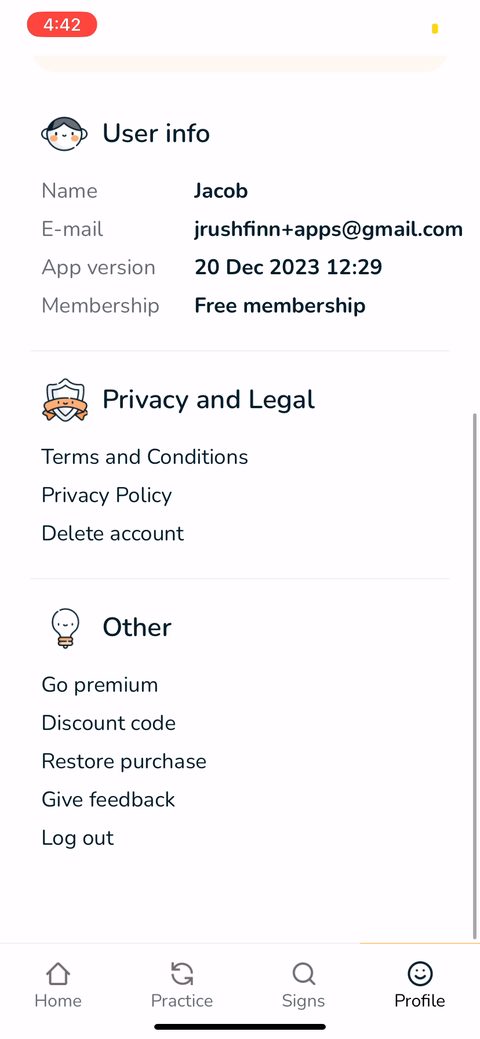Open the Practice refresh-arrows icon
This screenshot has width=480, height=1039.
click(182, 973)
